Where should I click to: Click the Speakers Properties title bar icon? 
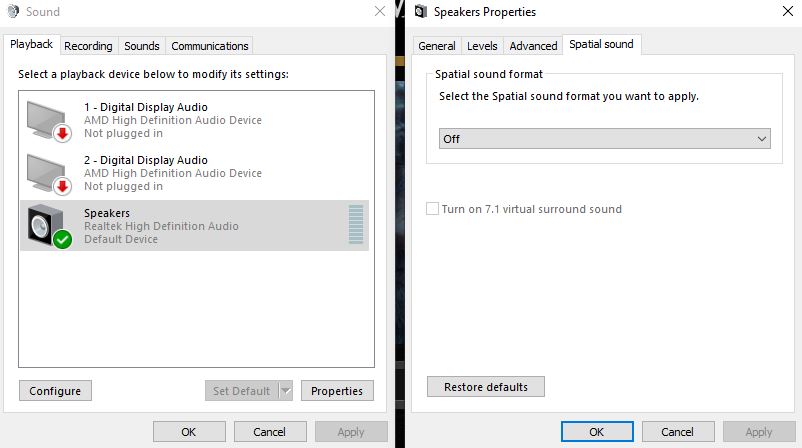420,11
